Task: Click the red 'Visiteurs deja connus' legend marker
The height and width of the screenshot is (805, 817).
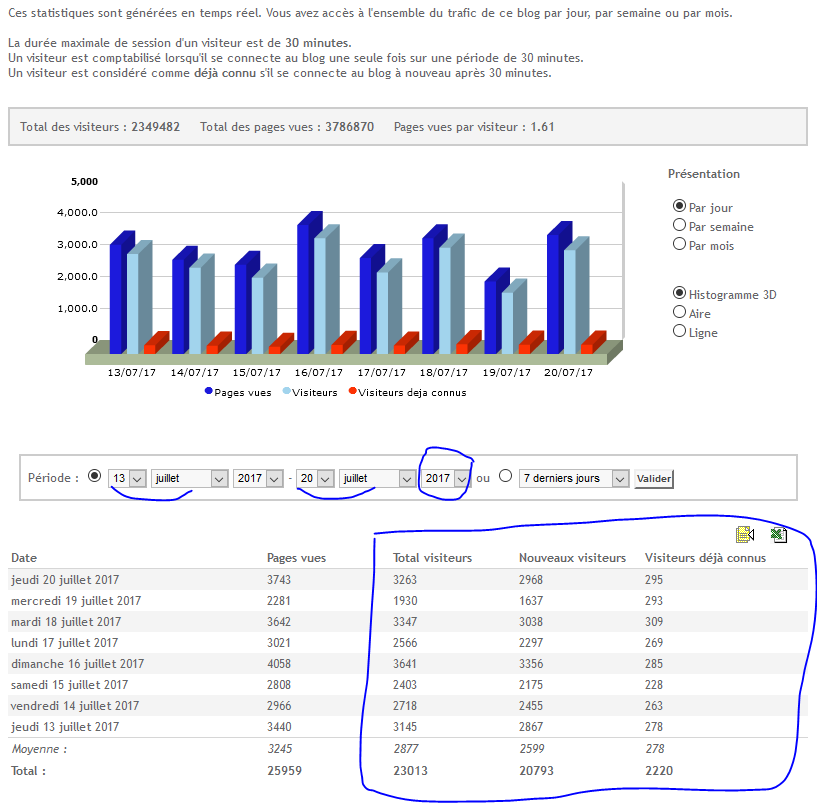Action: 353,391
